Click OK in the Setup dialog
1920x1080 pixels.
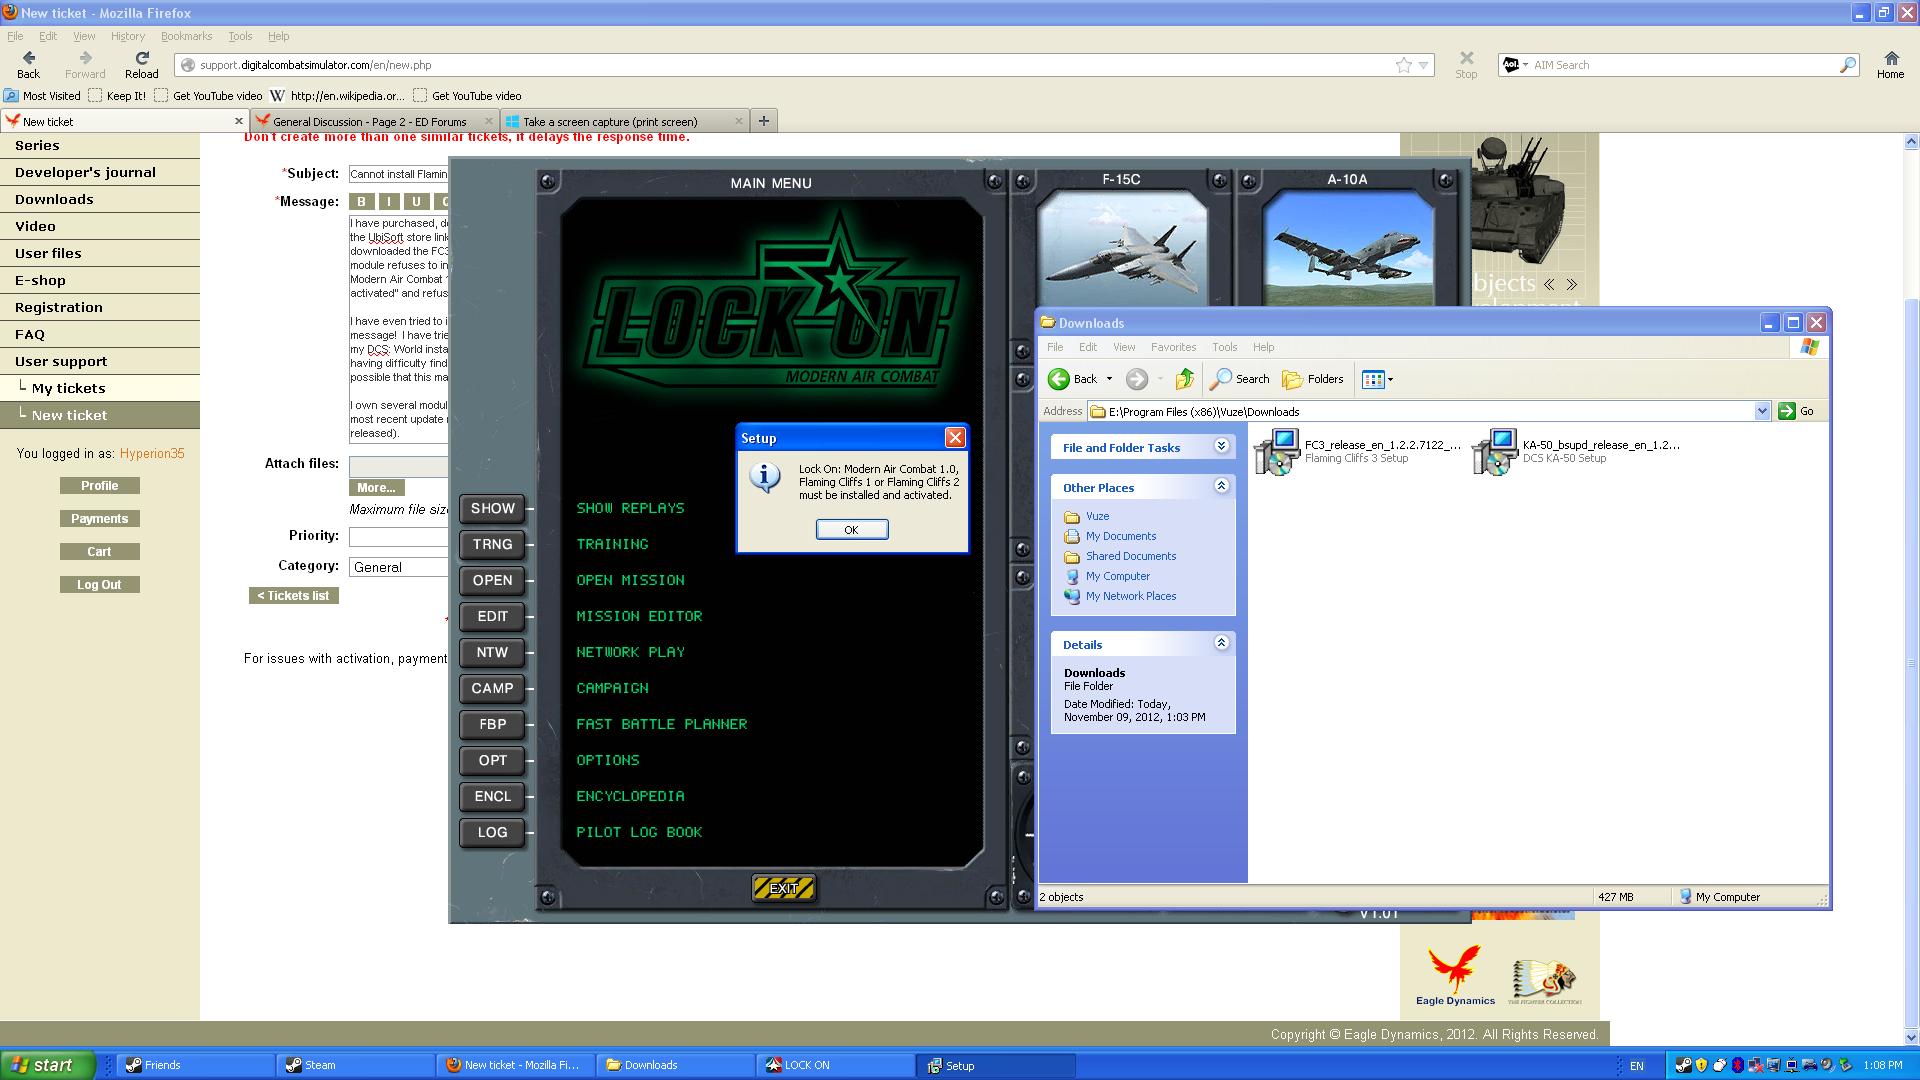(x=851, y=530)
